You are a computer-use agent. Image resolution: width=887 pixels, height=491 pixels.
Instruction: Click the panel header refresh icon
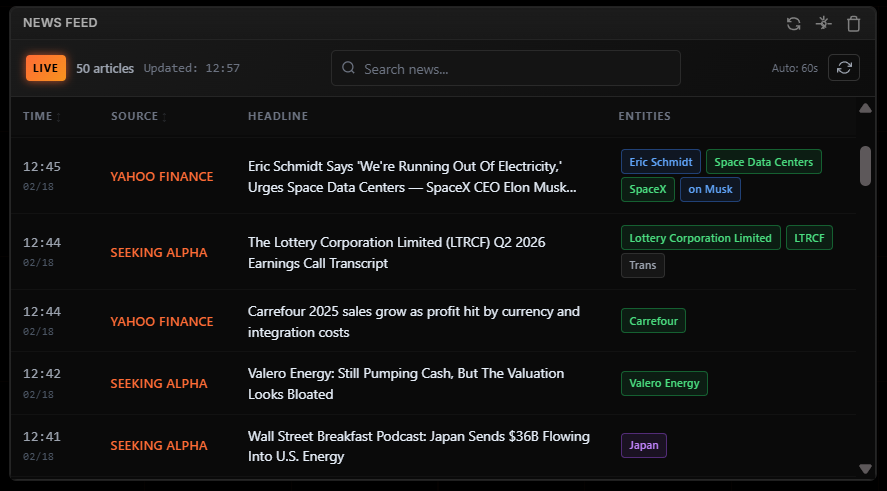click(x=794, y=23)
